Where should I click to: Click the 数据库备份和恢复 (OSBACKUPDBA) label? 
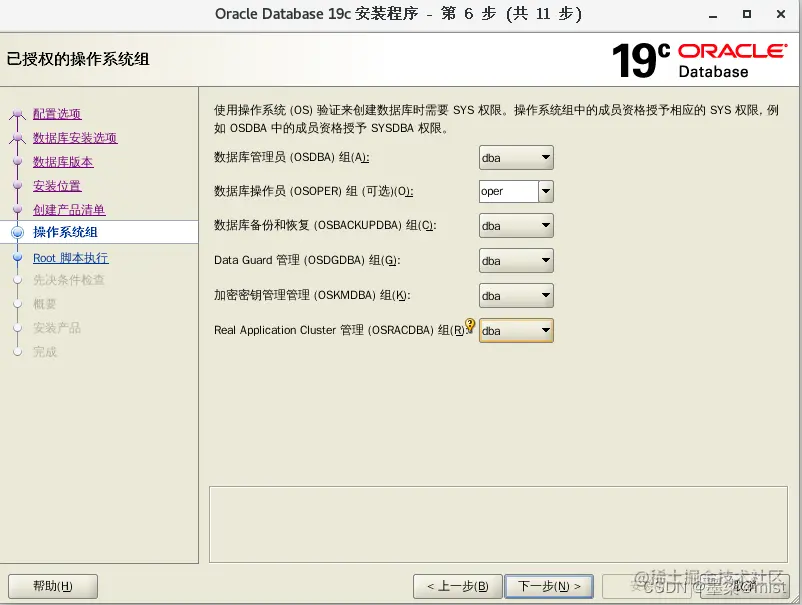[325, 225]
